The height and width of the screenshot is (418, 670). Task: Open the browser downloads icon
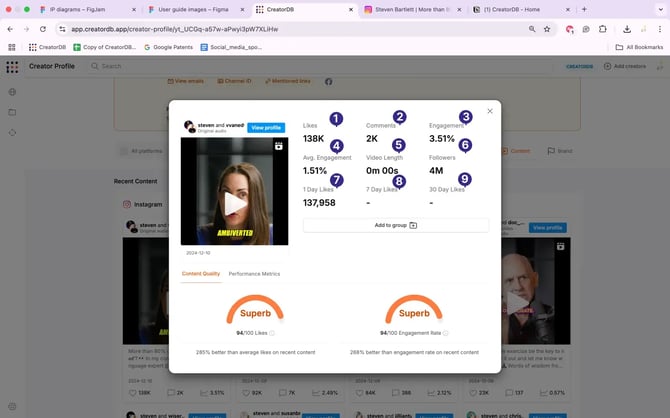625,29
